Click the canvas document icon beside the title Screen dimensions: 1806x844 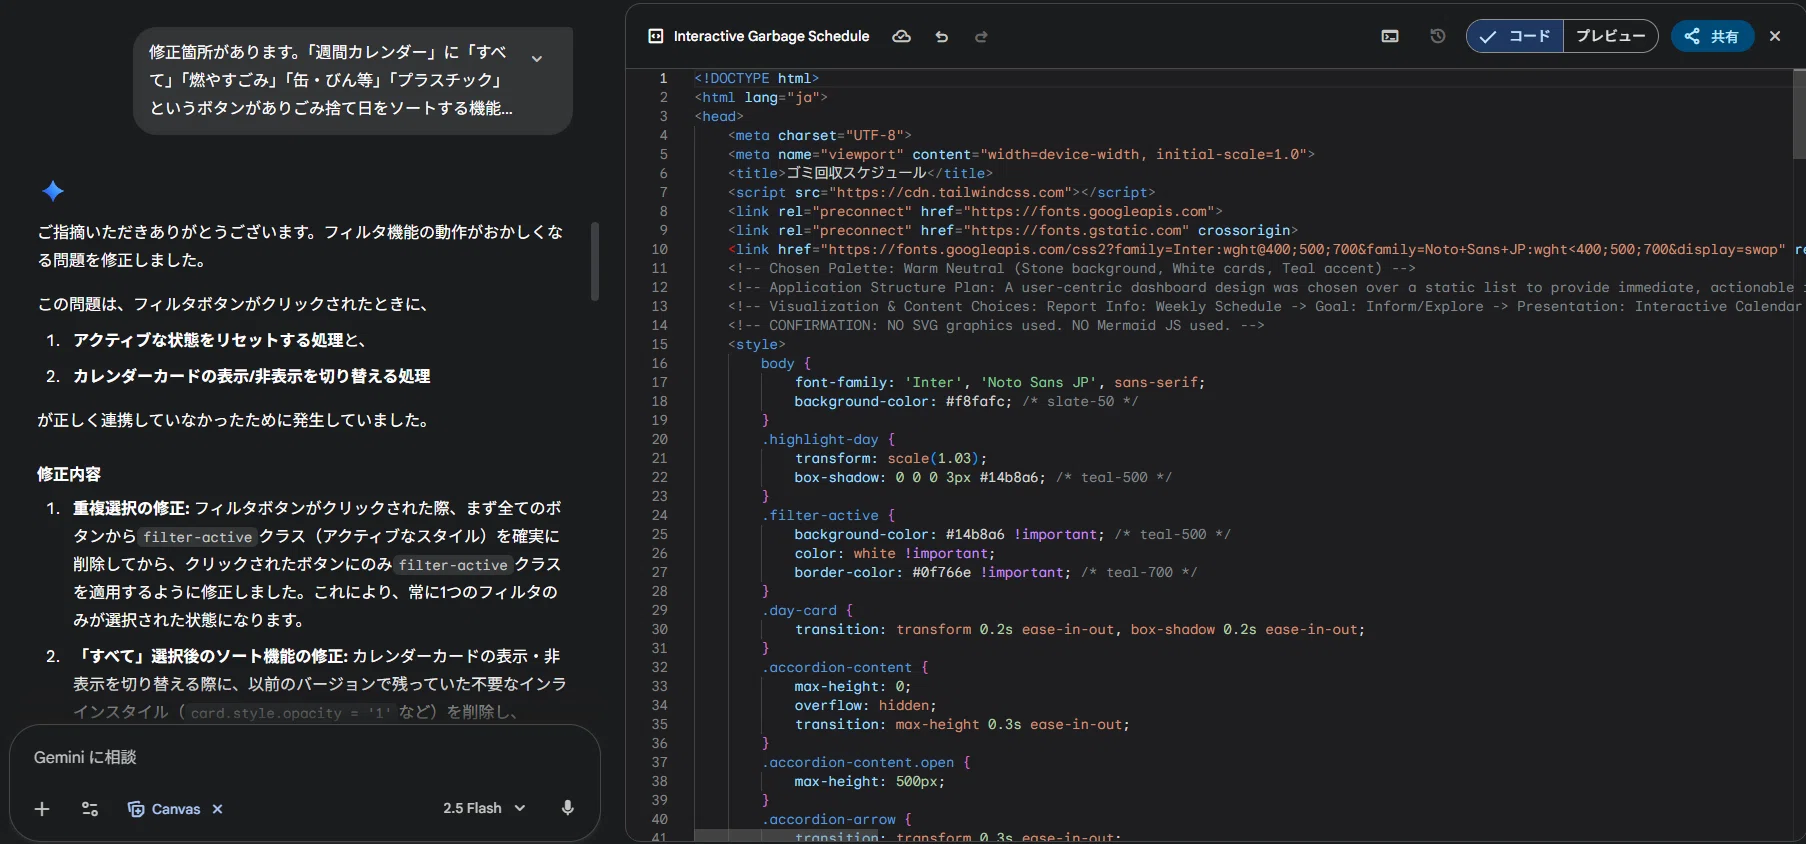click(x=656, y=36)
